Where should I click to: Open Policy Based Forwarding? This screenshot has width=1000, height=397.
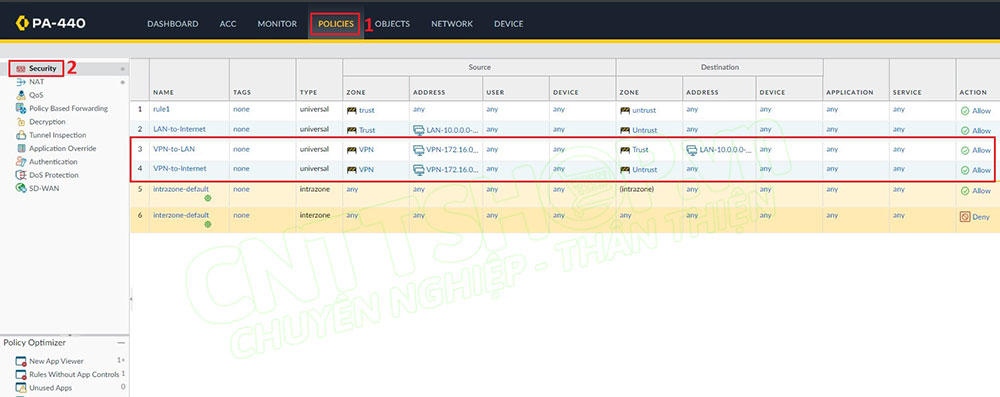tap(68, 109)
